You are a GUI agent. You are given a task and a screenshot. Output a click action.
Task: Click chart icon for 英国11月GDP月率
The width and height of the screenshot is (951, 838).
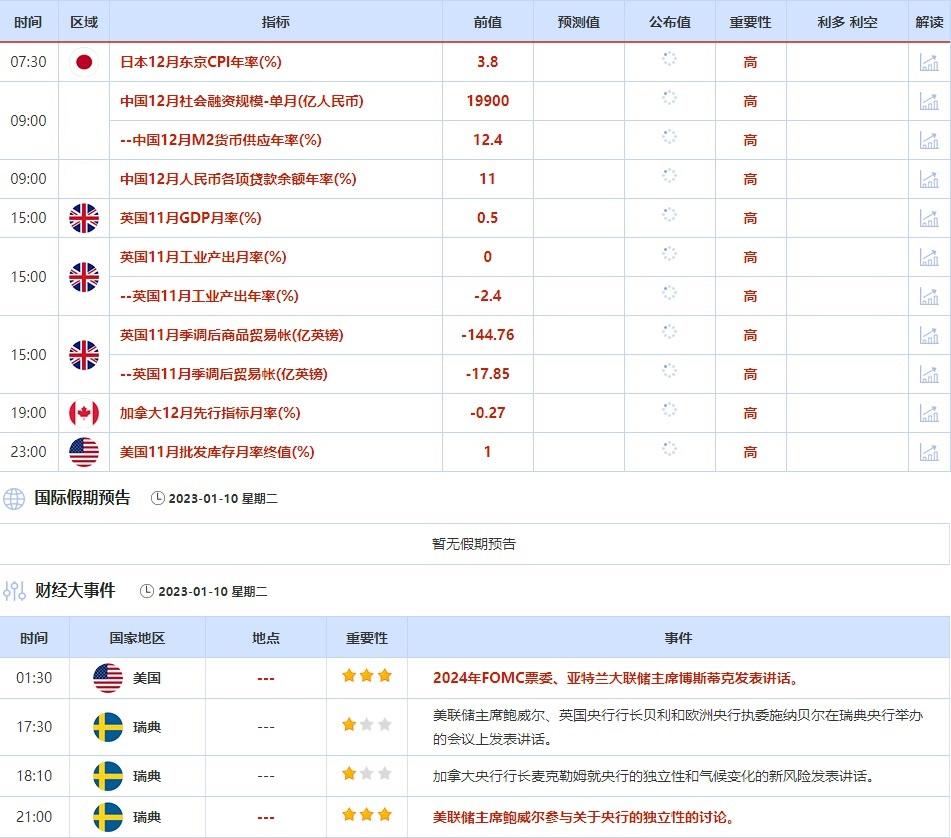tap(929, 218)
